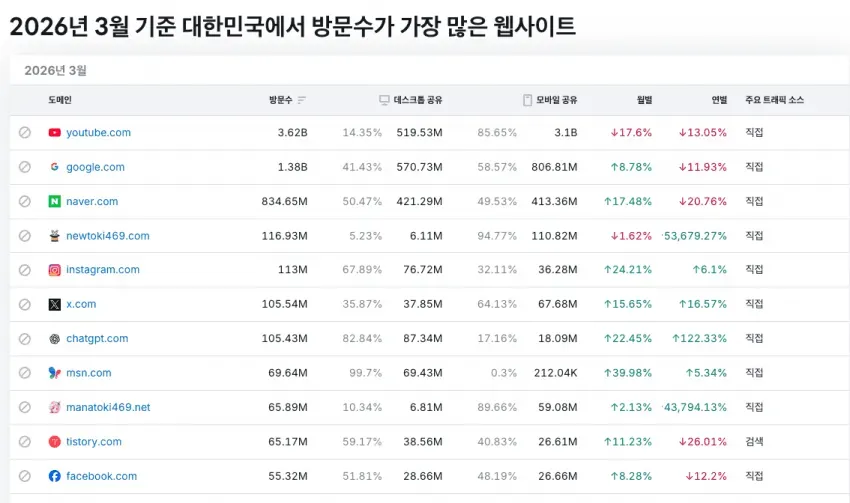Click the Naver green N icon

(x=54, y=201)
